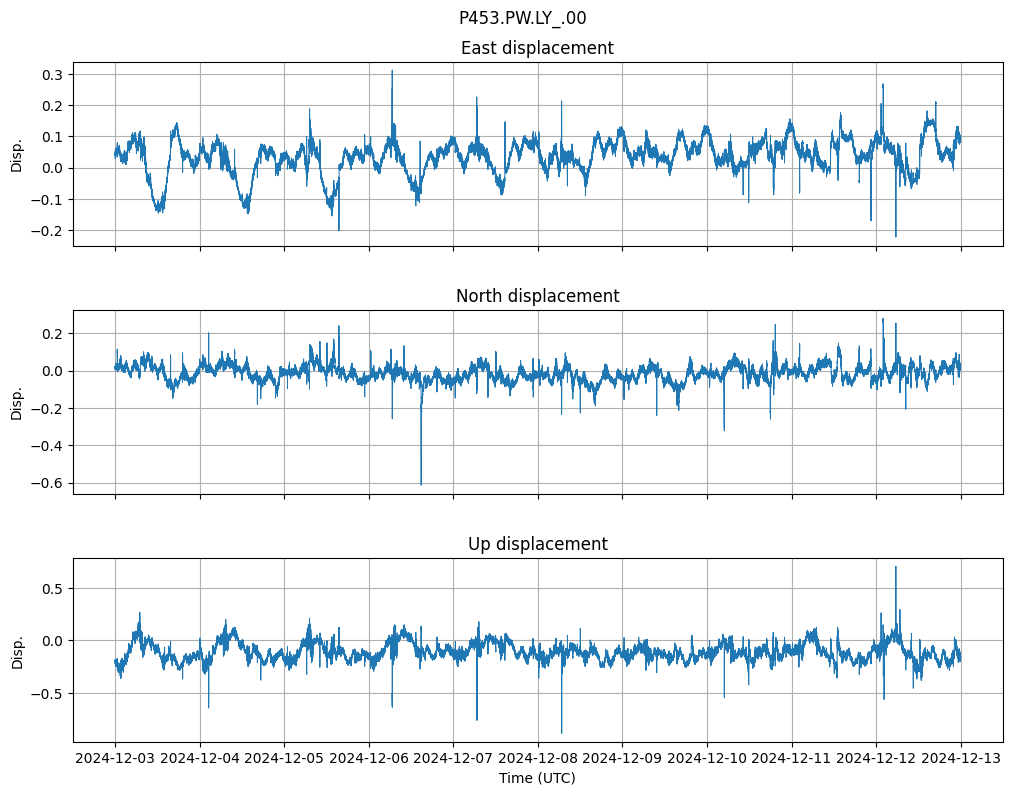The image size is (1012, 795).
Task: Click the highest peak in East plot
Action: click(x=392, y=72)
